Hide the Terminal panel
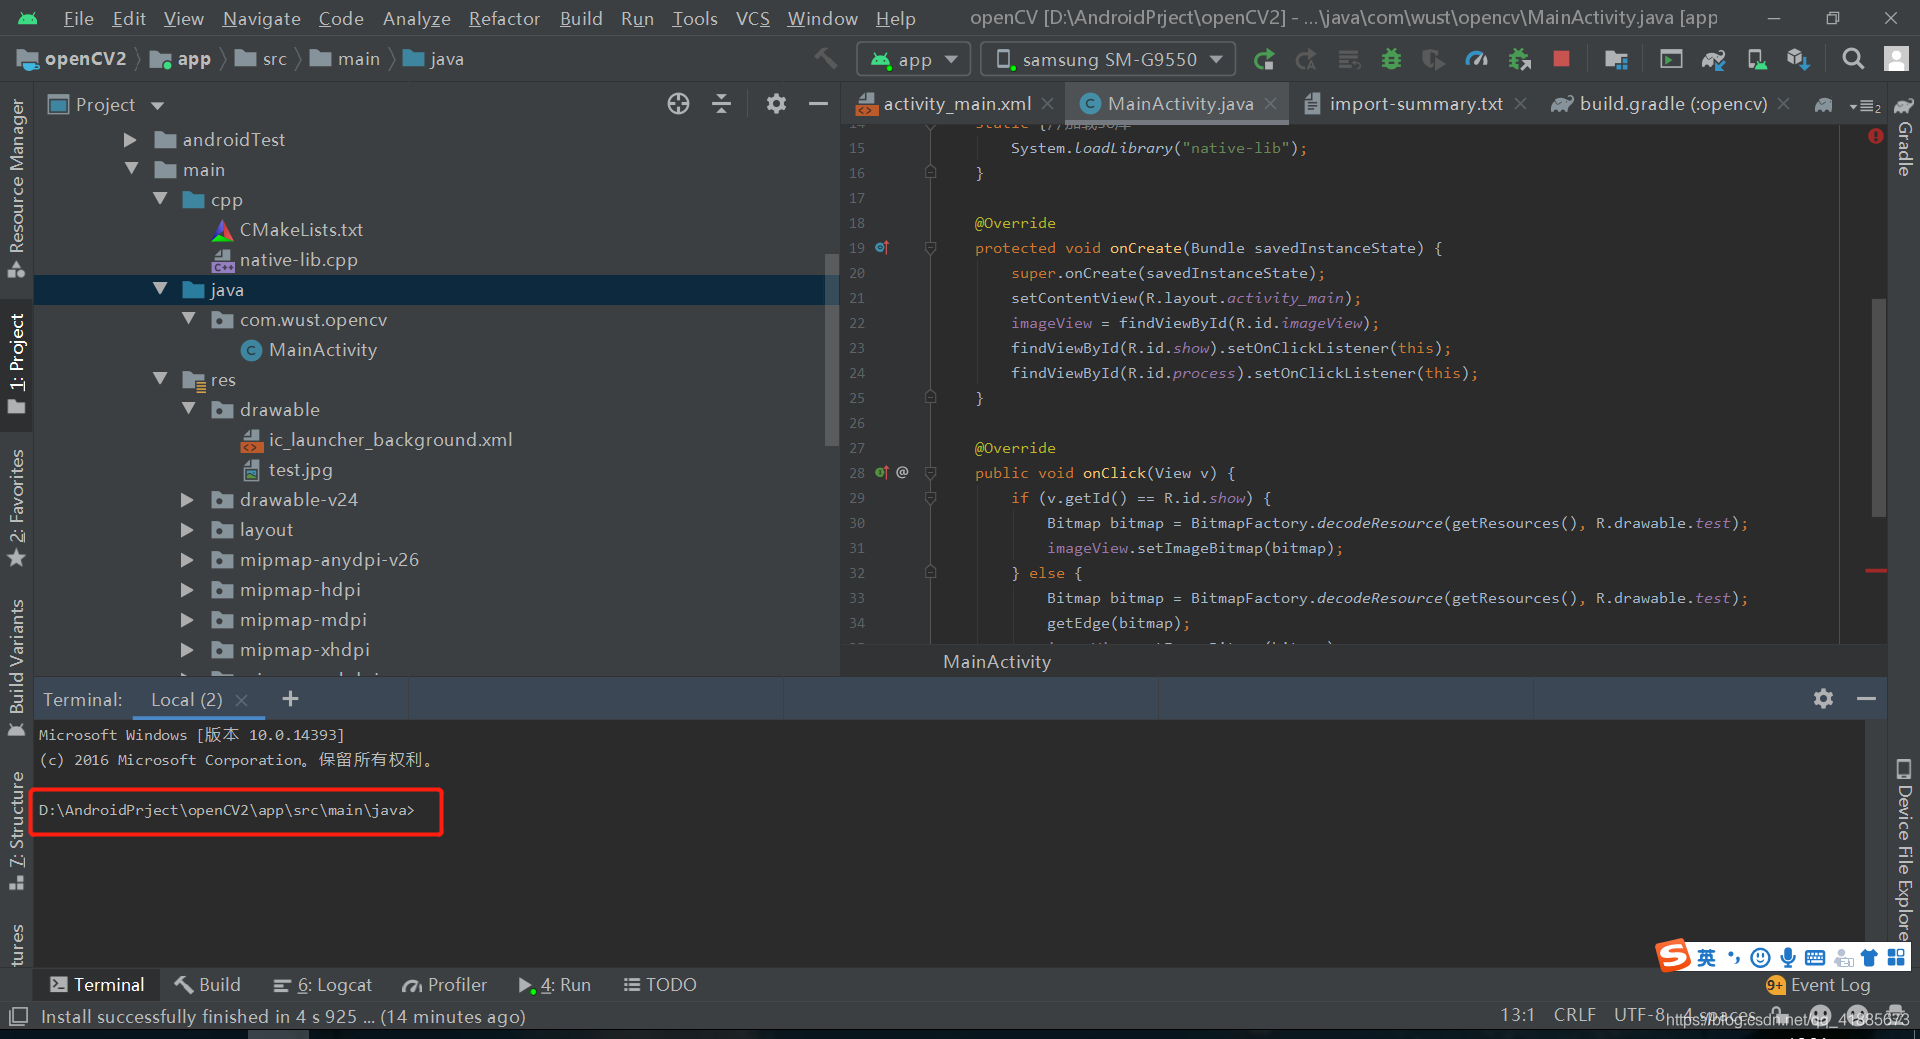Image resolution: width=1920 pixels, height=1039 pixels. (1866, 699)
